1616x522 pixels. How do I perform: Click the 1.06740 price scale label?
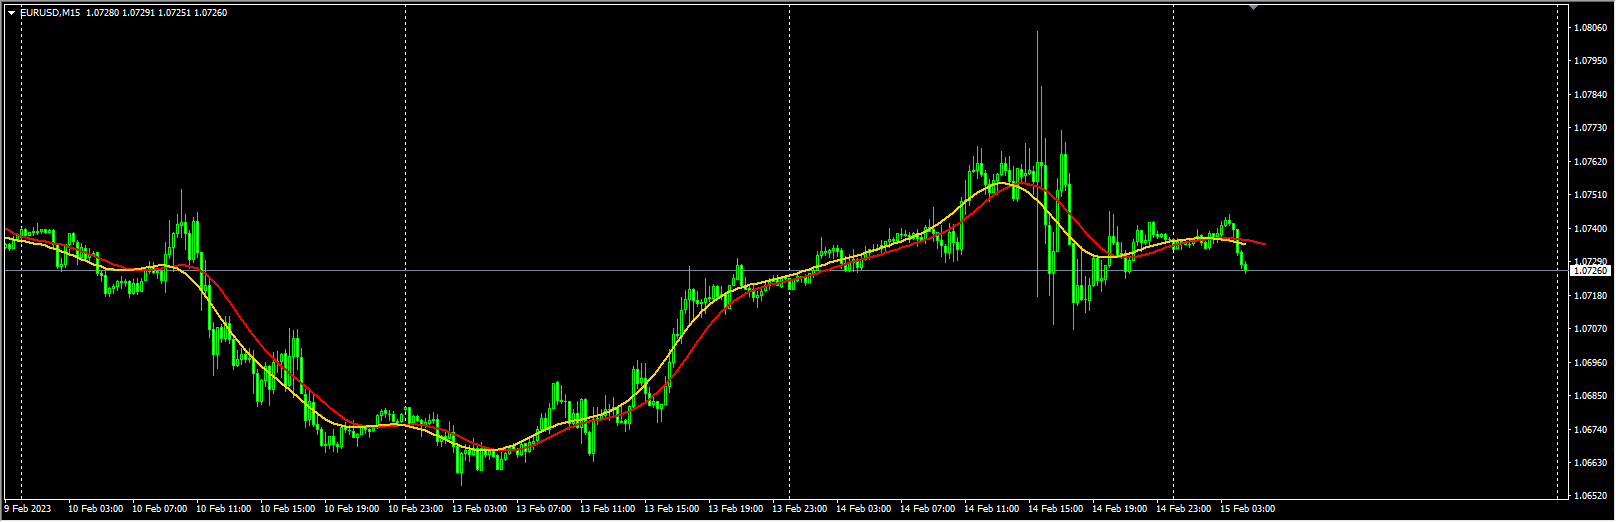click(1590, 430)
